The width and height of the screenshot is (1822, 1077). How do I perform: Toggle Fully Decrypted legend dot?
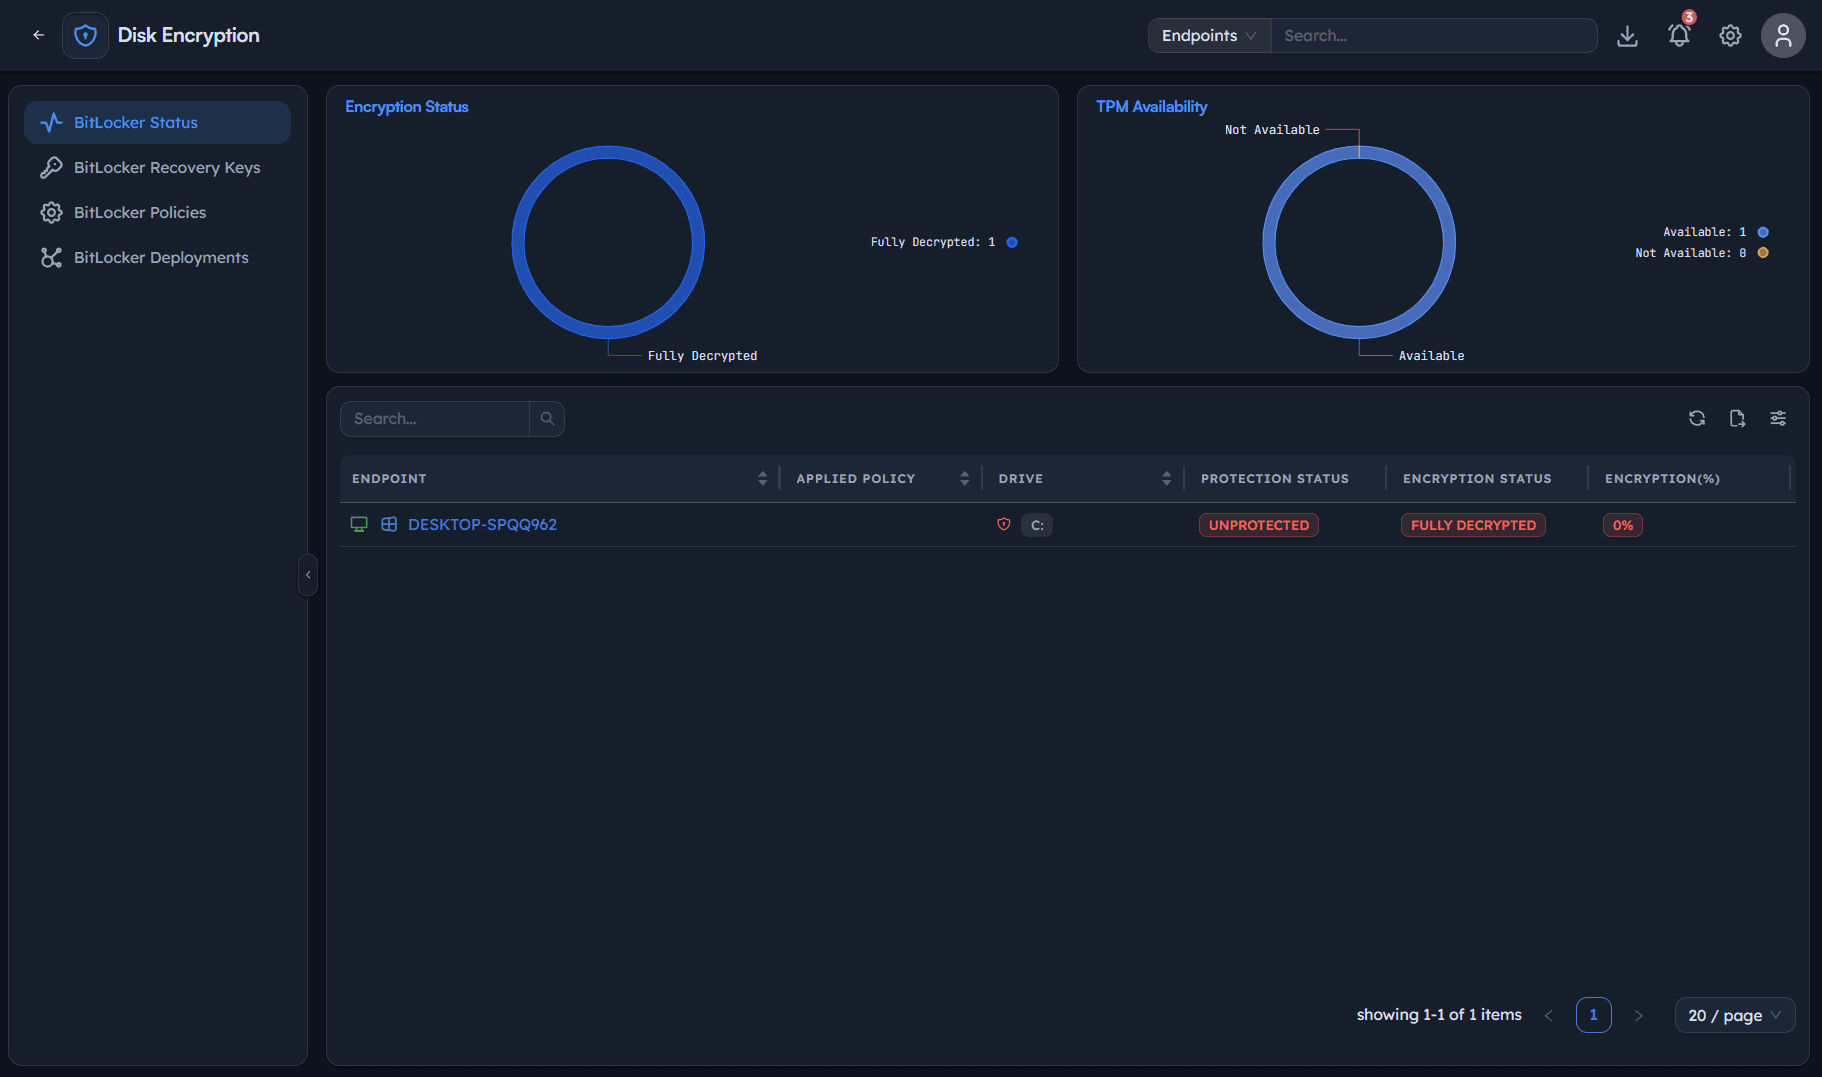pyautogui.click(x=1012, y=242)
